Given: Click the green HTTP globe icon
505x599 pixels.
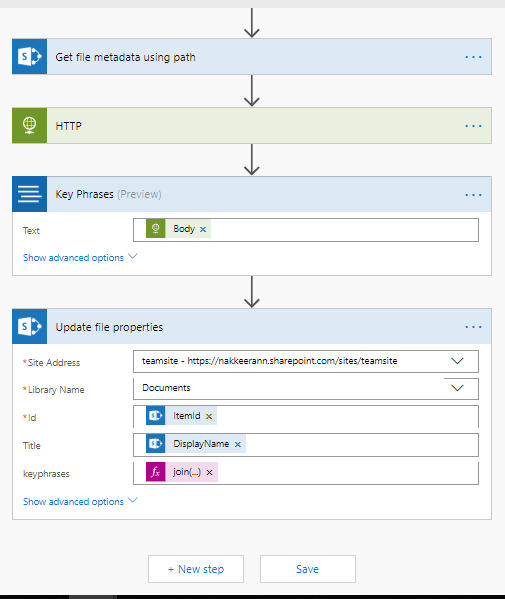Looking at the screenshot, I should tap(29, 126).
